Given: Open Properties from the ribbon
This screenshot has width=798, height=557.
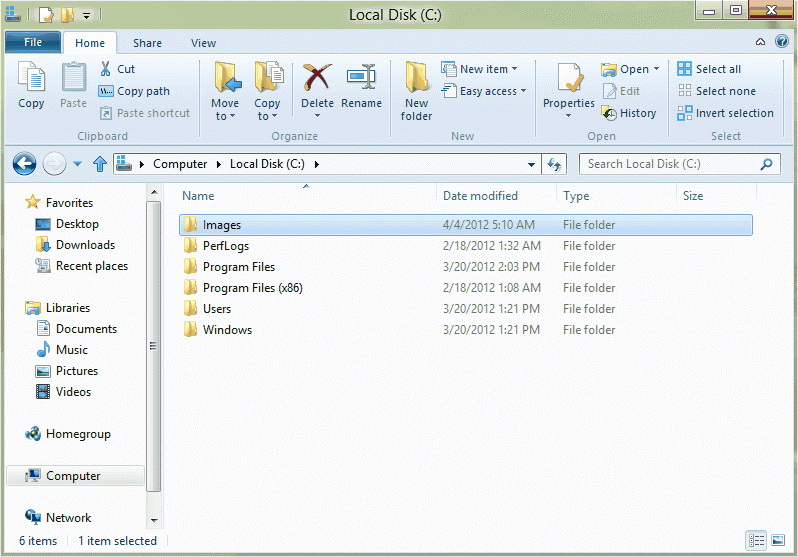Looking at the screenshot, I should point(569,78).
